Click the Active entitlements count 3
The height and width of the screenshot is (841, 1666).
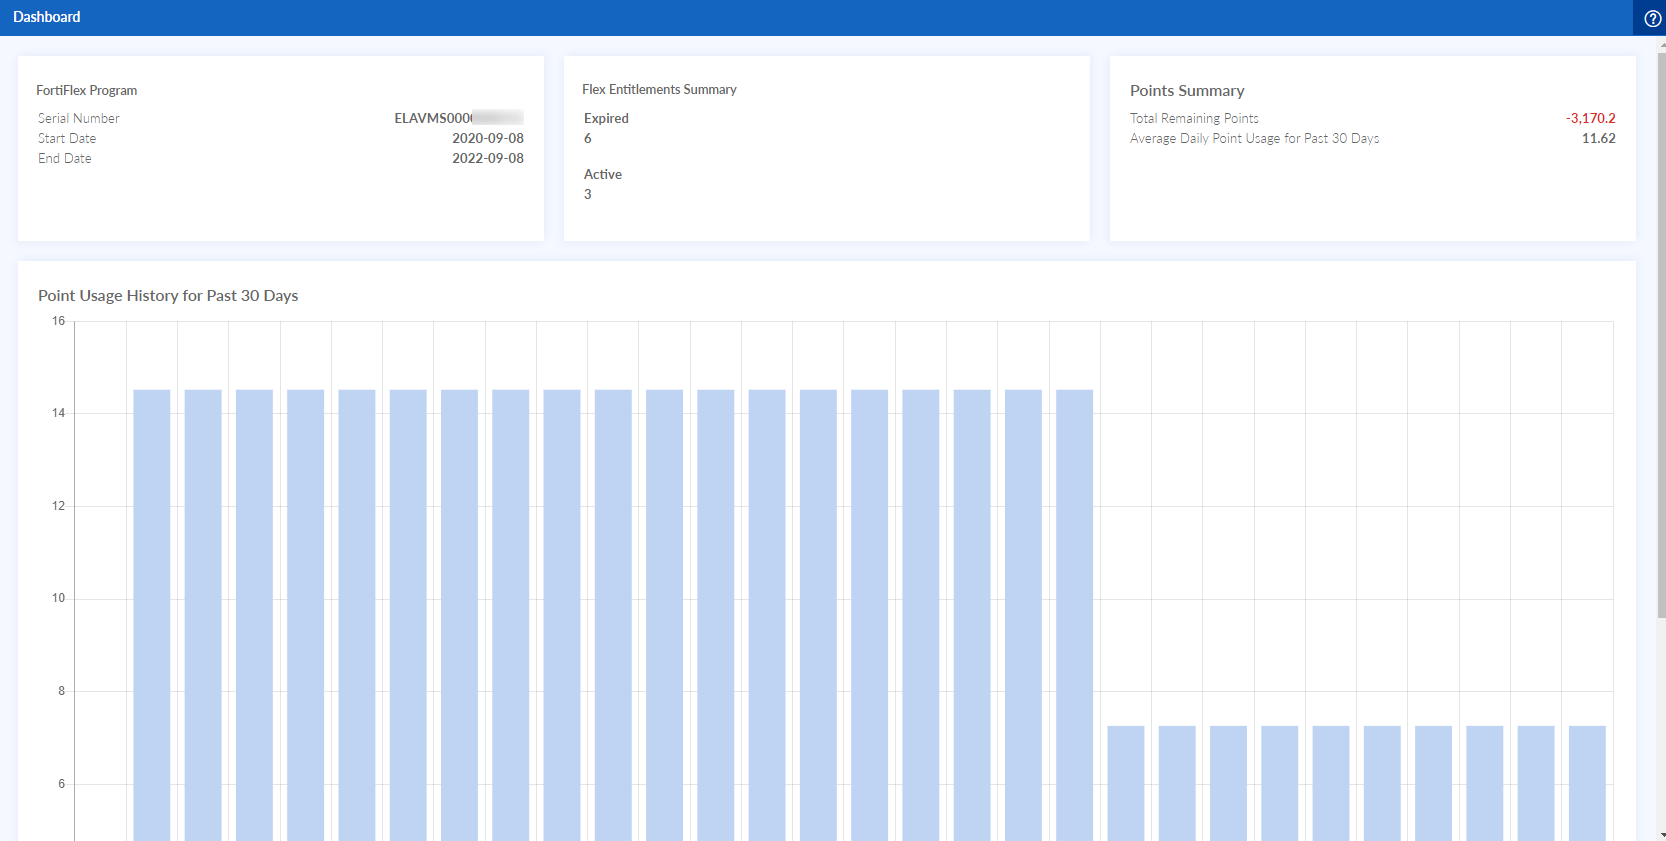[588, 194]
